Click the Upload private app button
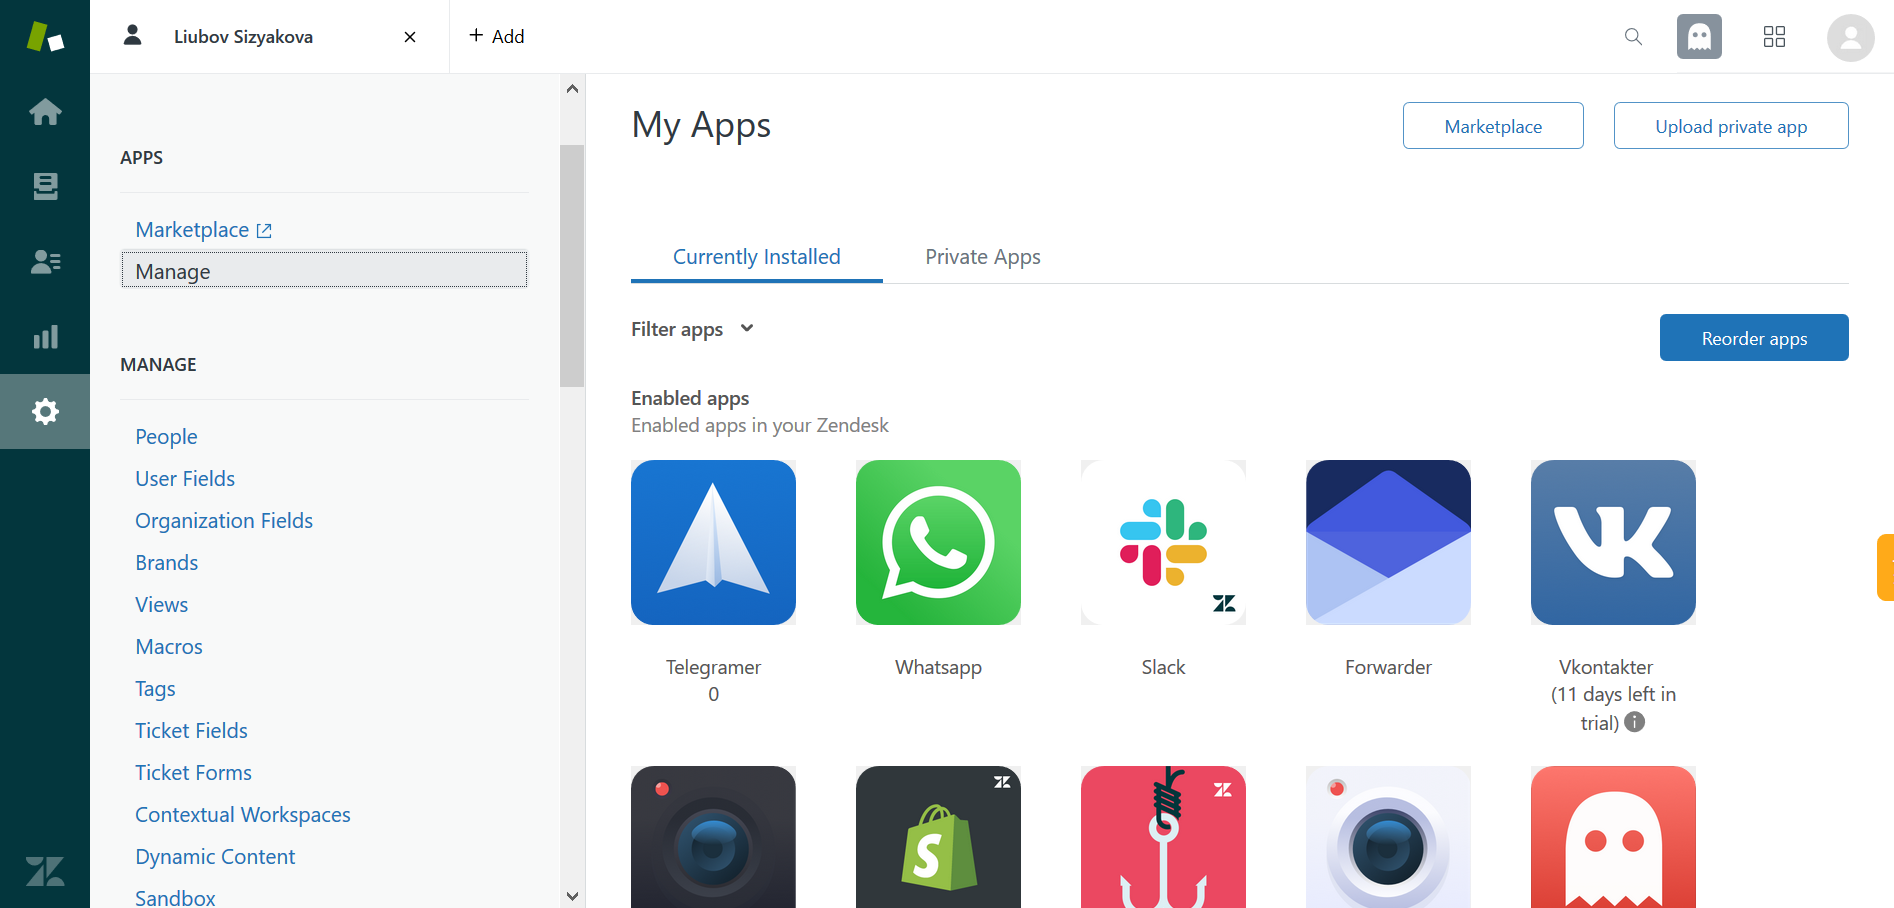 coord(1731,126)
